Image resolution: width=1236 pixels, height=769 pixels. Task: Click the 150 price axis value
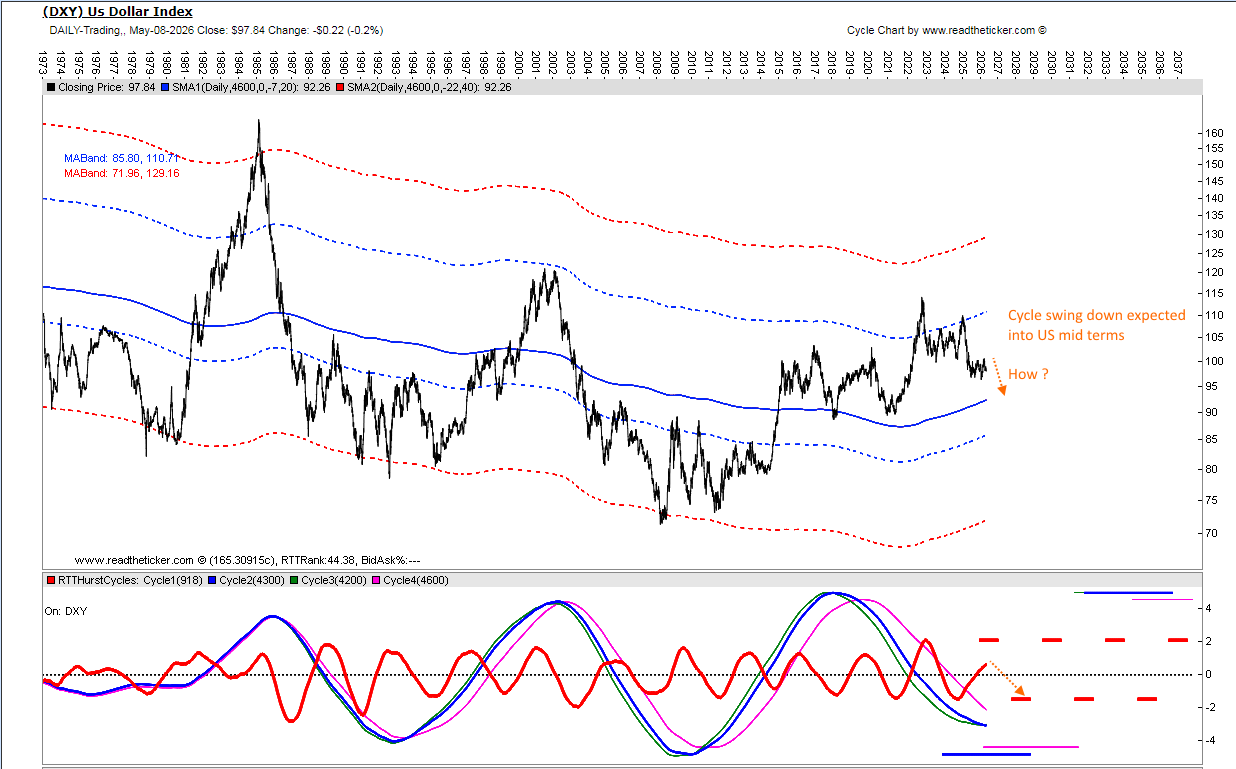[x=1212, y=164]
